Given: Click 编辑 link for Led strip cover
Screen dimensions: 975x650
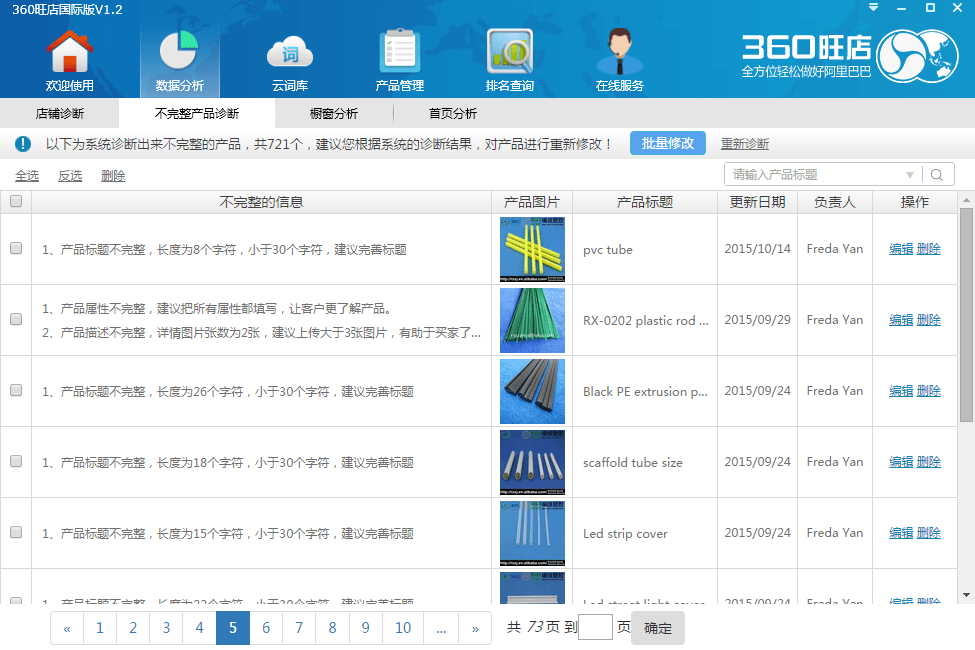Looking at the screenshot, I should [901, 533].
